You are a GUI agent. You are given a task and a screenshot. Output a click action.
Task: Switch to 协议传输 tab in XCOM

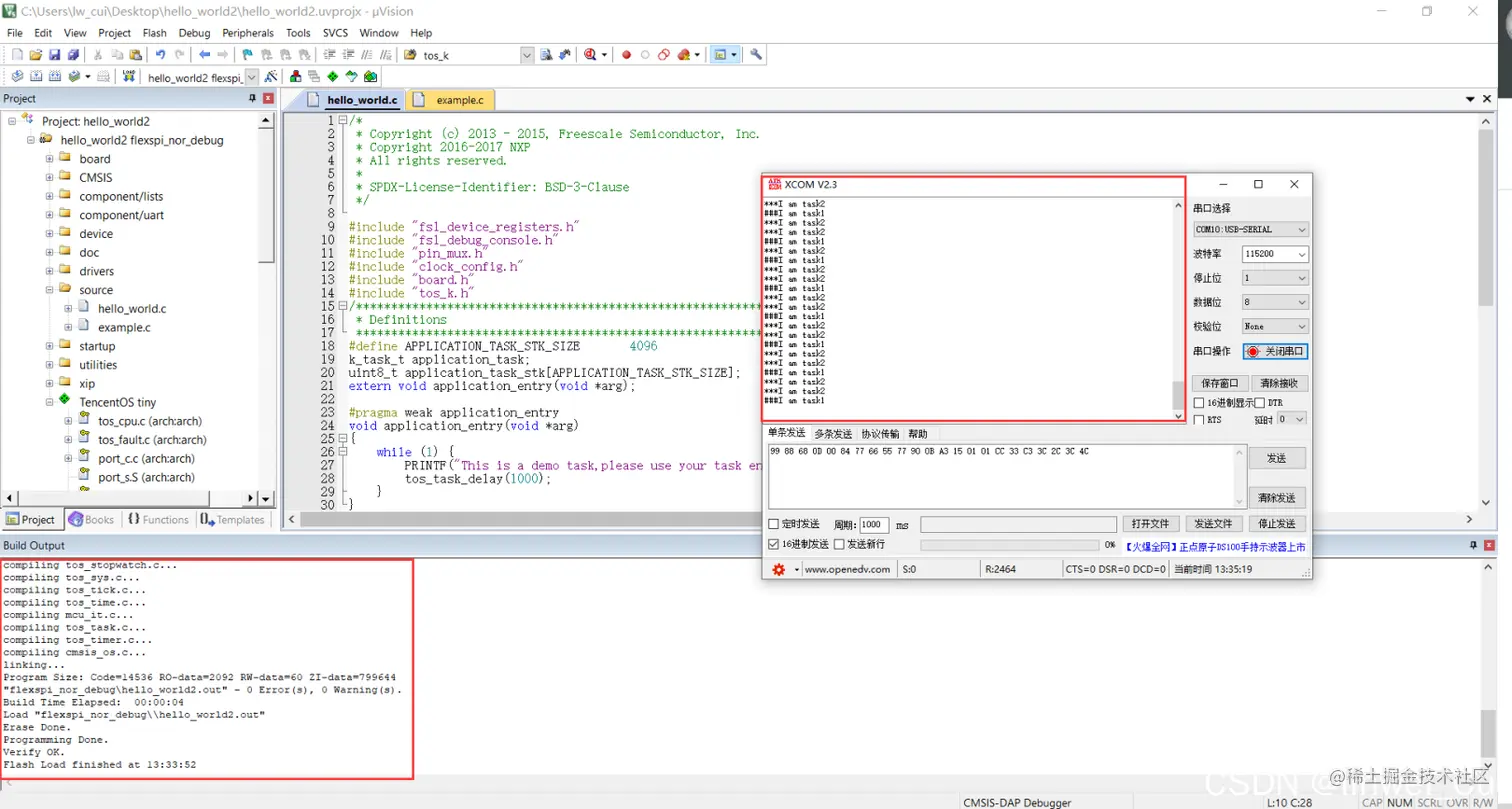[880, 434]
